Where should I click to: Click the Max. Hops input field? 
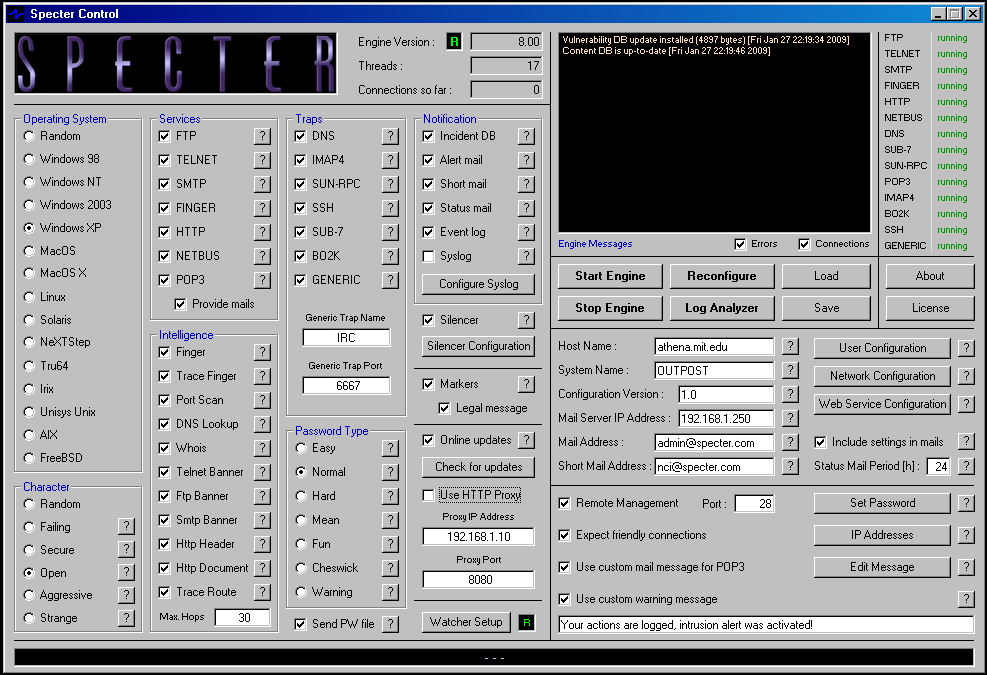[x=242, y=618]
